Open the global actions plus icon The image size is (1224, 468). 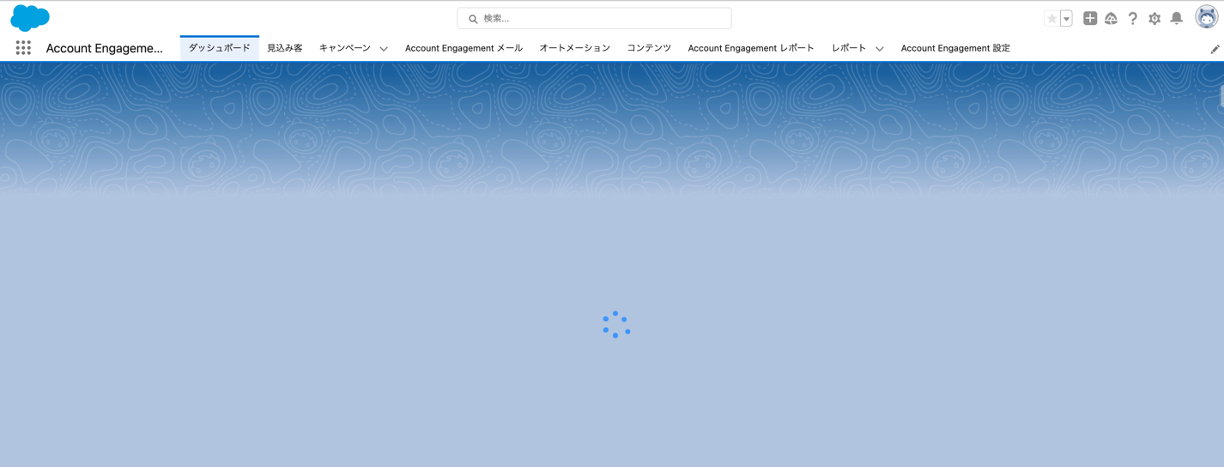[x=1090, y=18]
